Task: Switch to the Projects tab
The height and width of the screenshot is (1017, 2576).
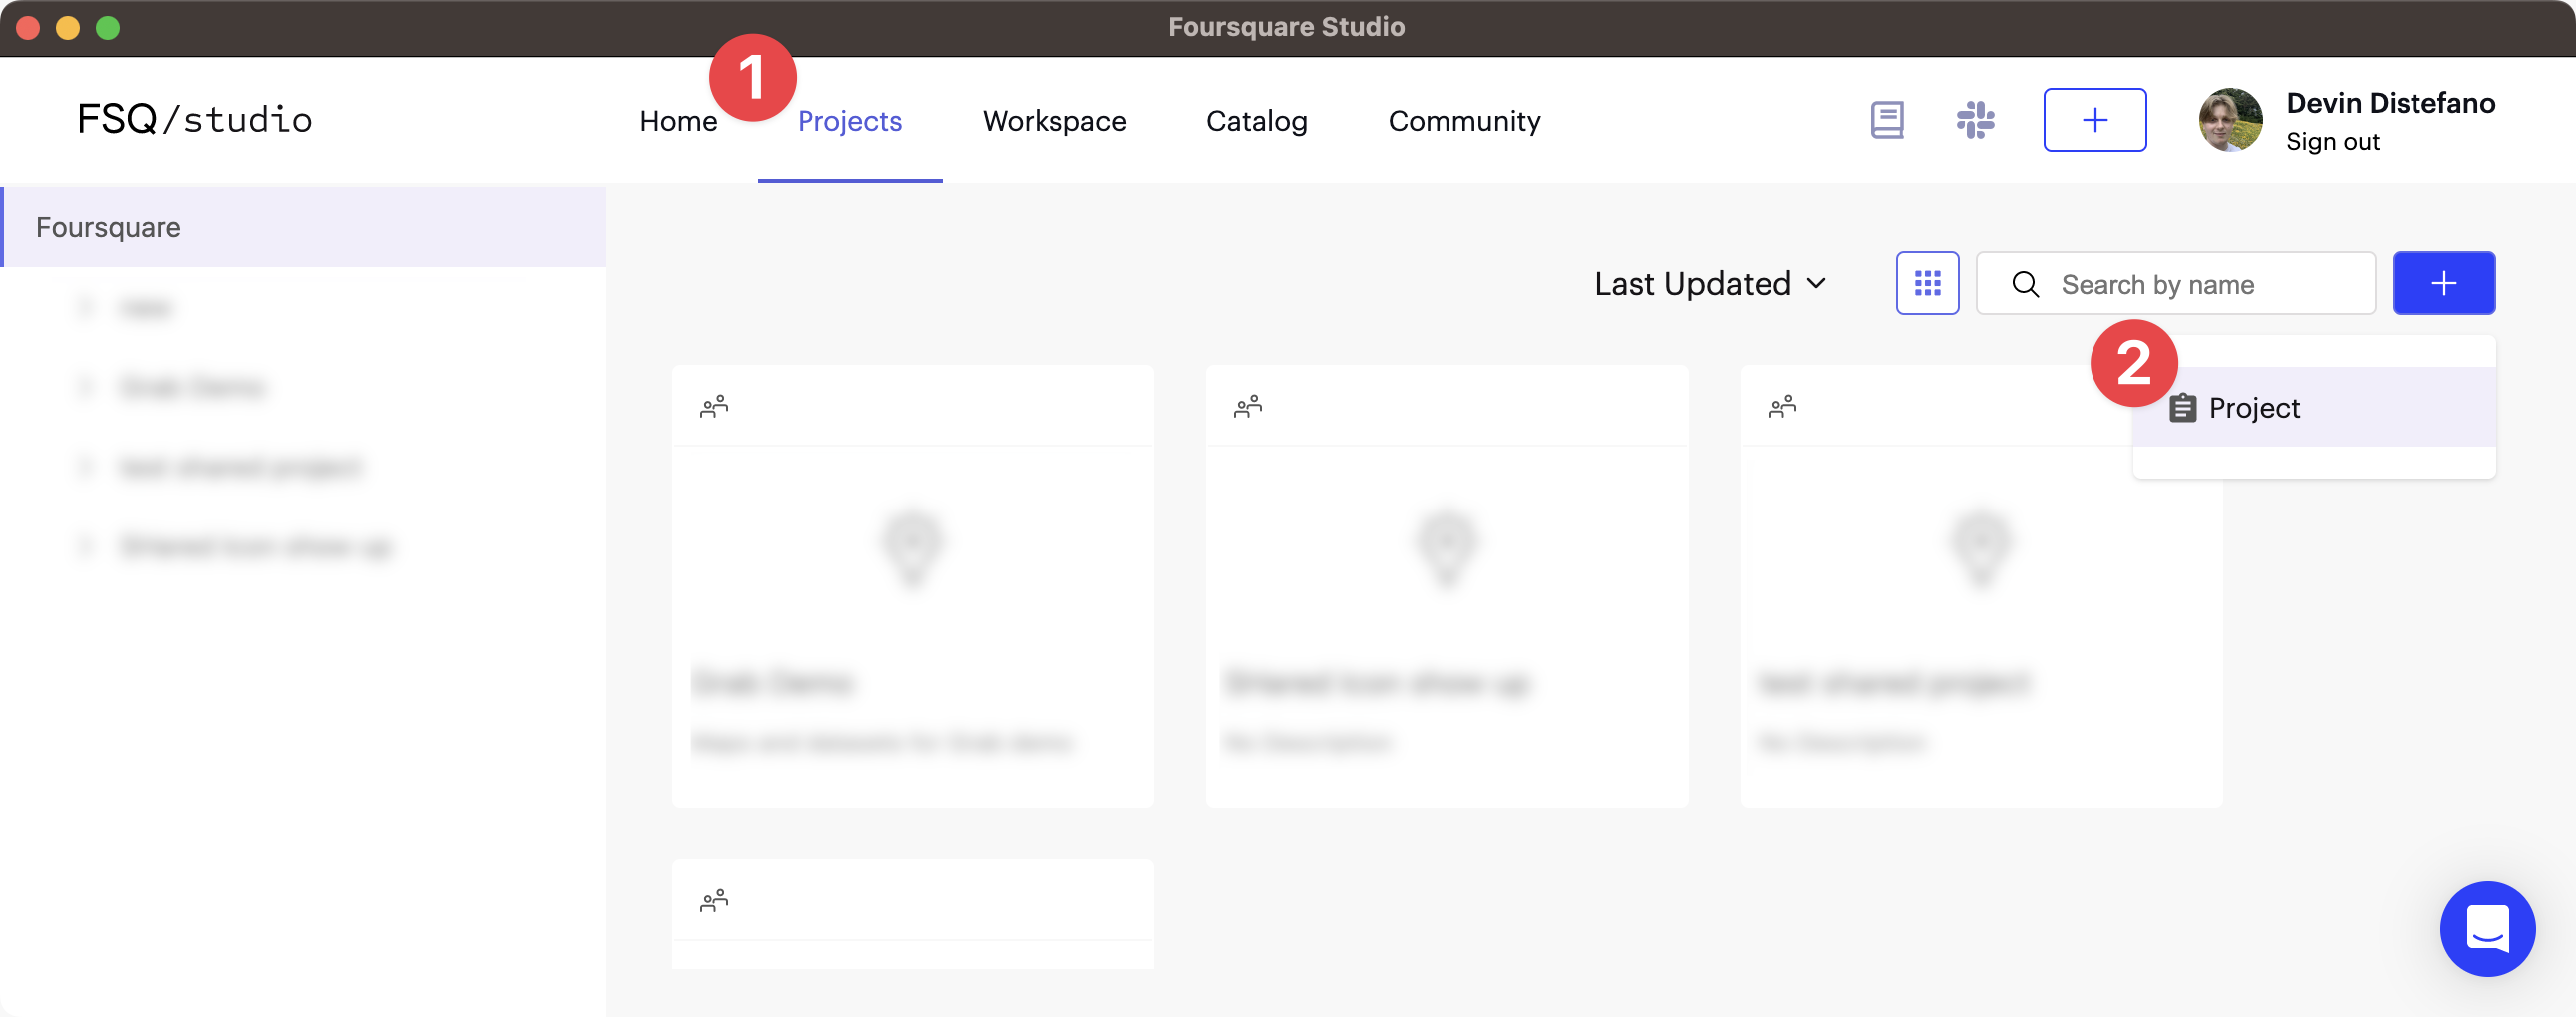Action: (849, 121)
